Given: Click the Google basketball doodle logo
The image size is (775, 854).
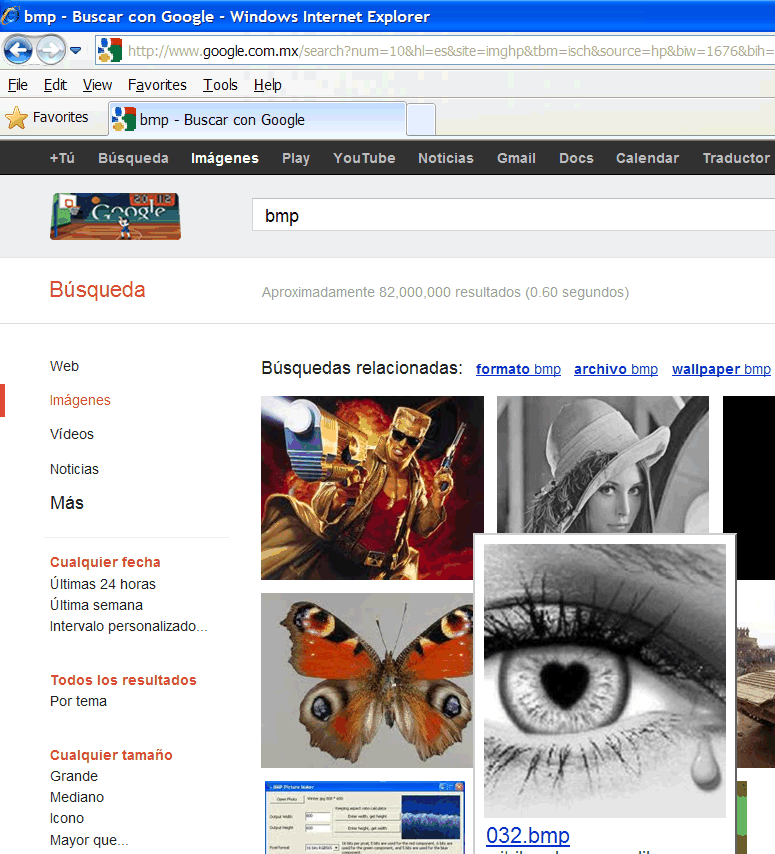Looking at the screenshot, I should (115, 216).
